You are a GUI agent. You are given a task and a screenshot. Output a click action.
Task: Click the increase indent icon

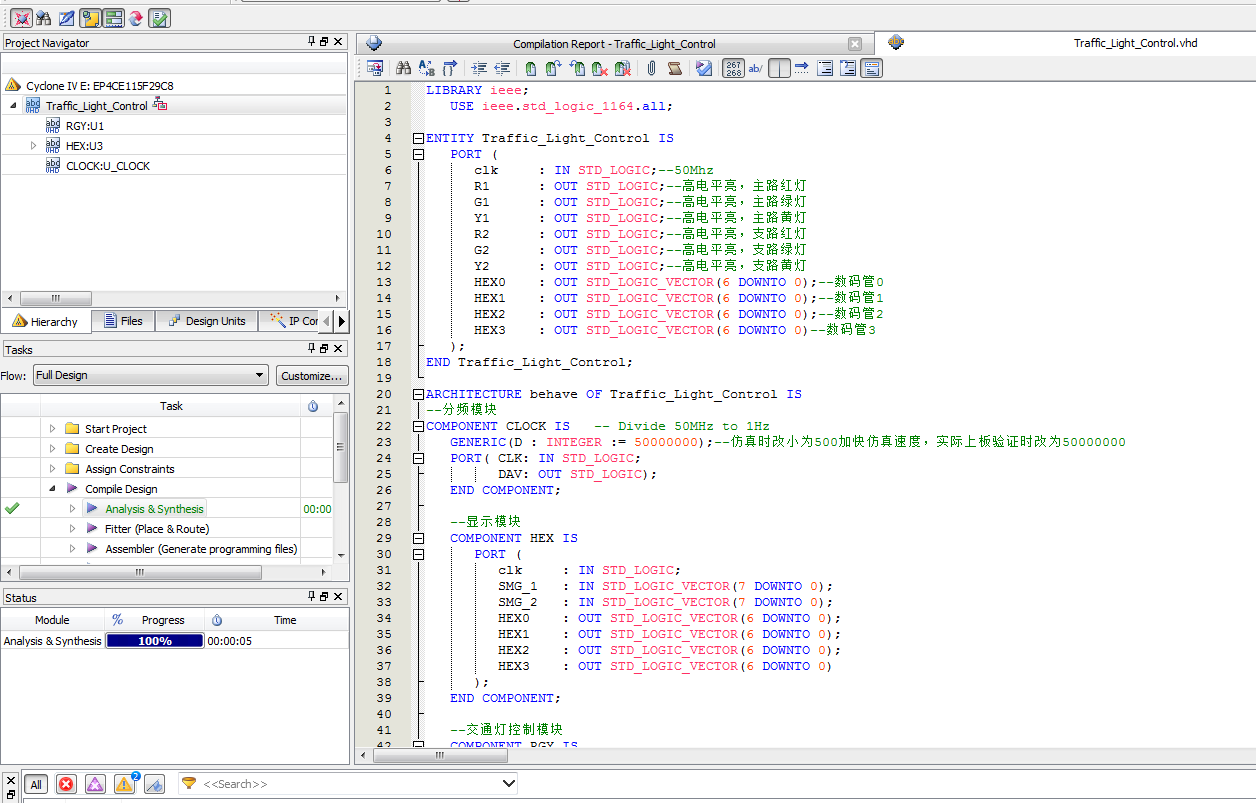(x=479, y=68)
